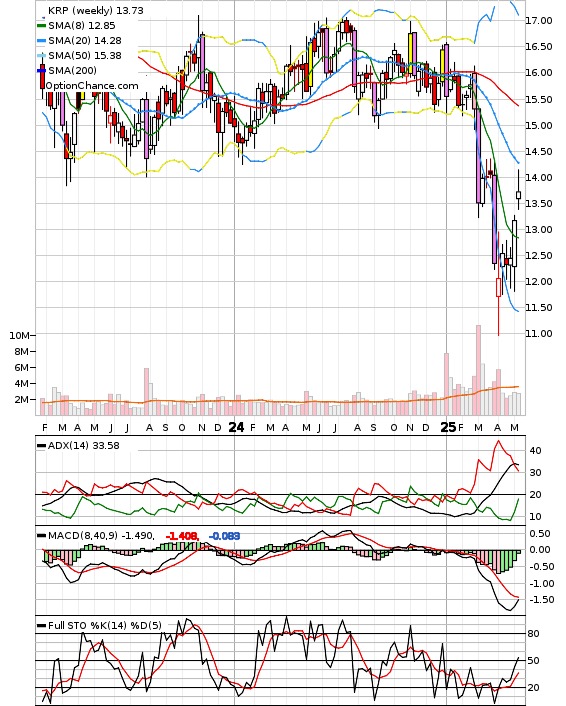This screenshot has width=566, height=706.
Task: Click the SMA(200) legend marker
Action: click(41, 70)
